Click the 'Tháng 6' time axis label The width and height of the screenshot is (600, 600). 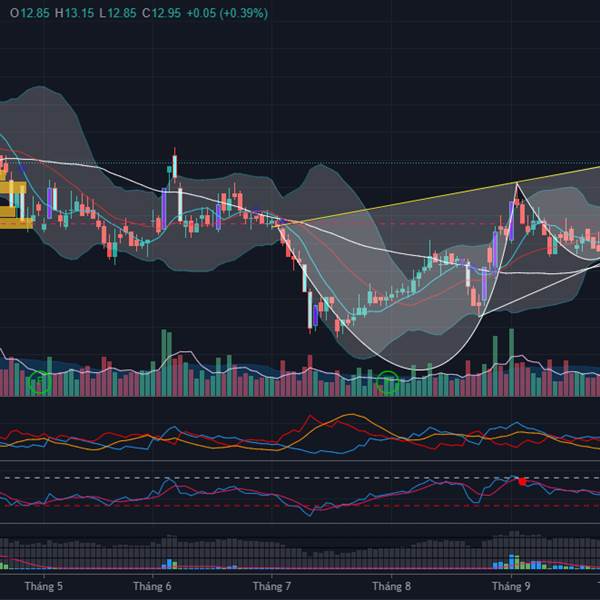pos(152,586)
